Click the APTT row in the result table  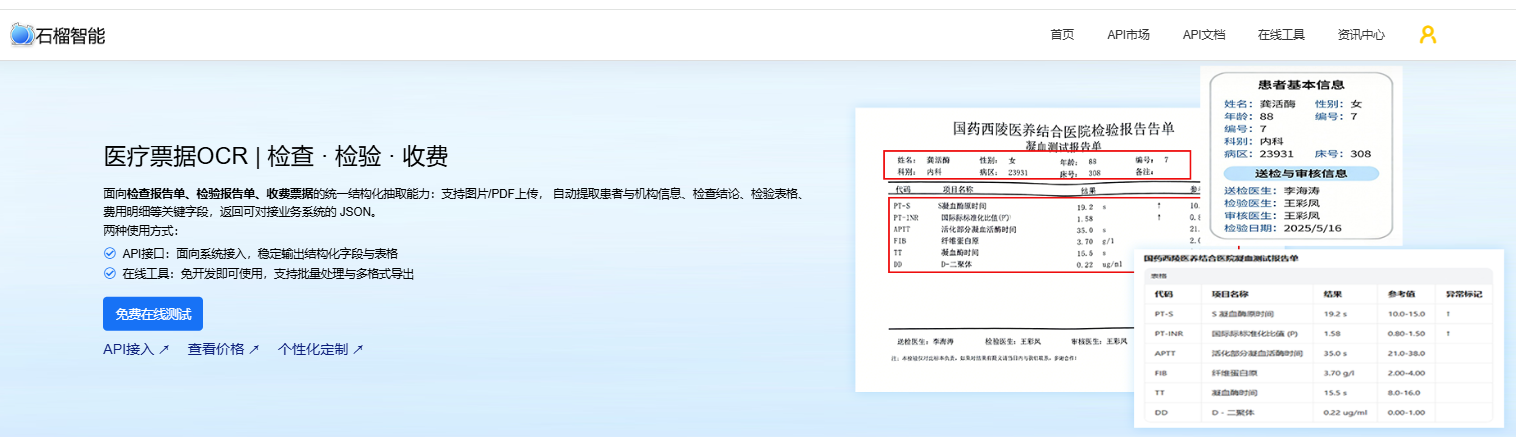(1318, 353)
